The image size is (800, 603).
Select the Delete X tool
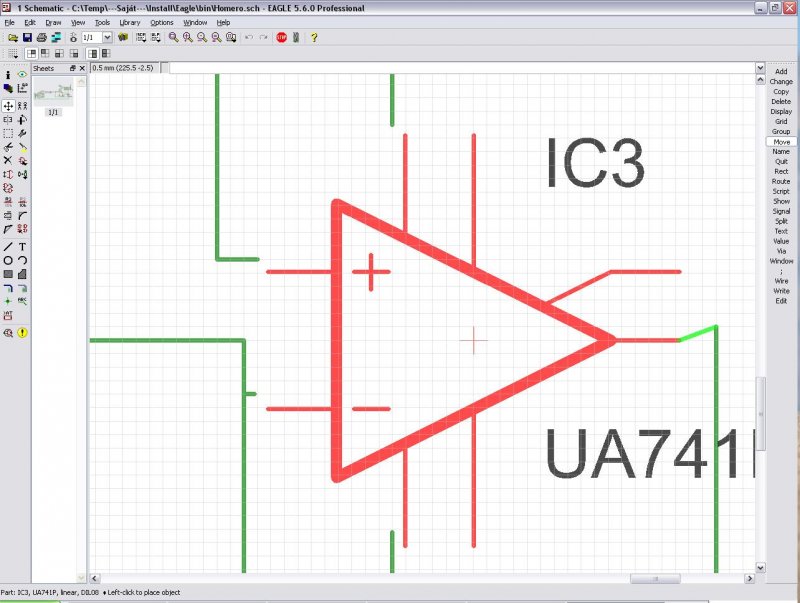[8, 161]
